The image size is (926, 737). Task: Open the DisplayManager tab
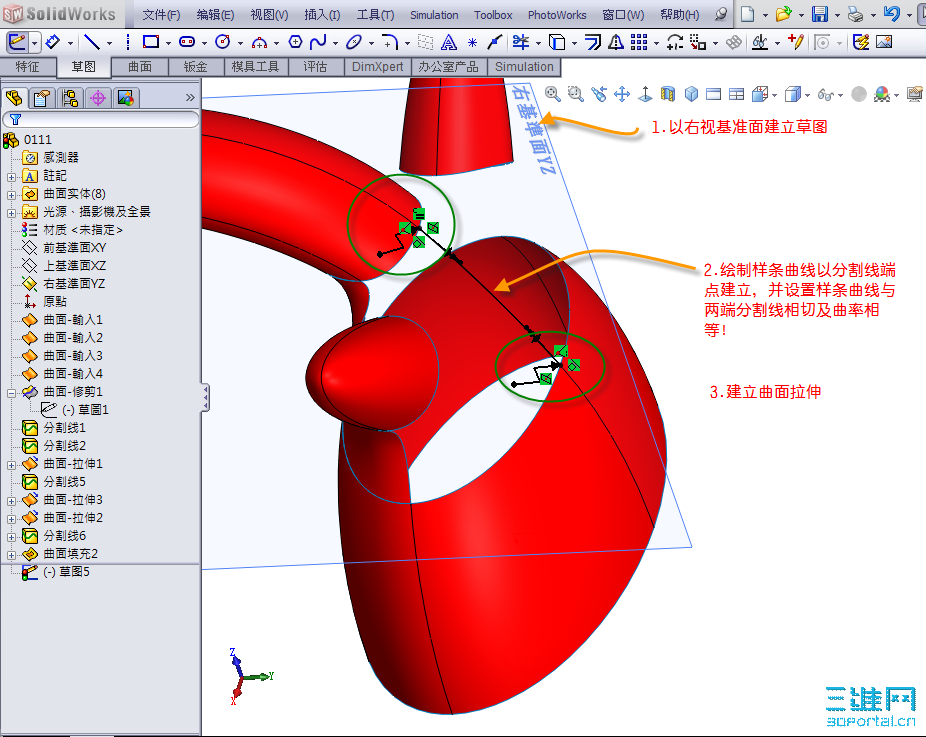[x=126, y=98]
